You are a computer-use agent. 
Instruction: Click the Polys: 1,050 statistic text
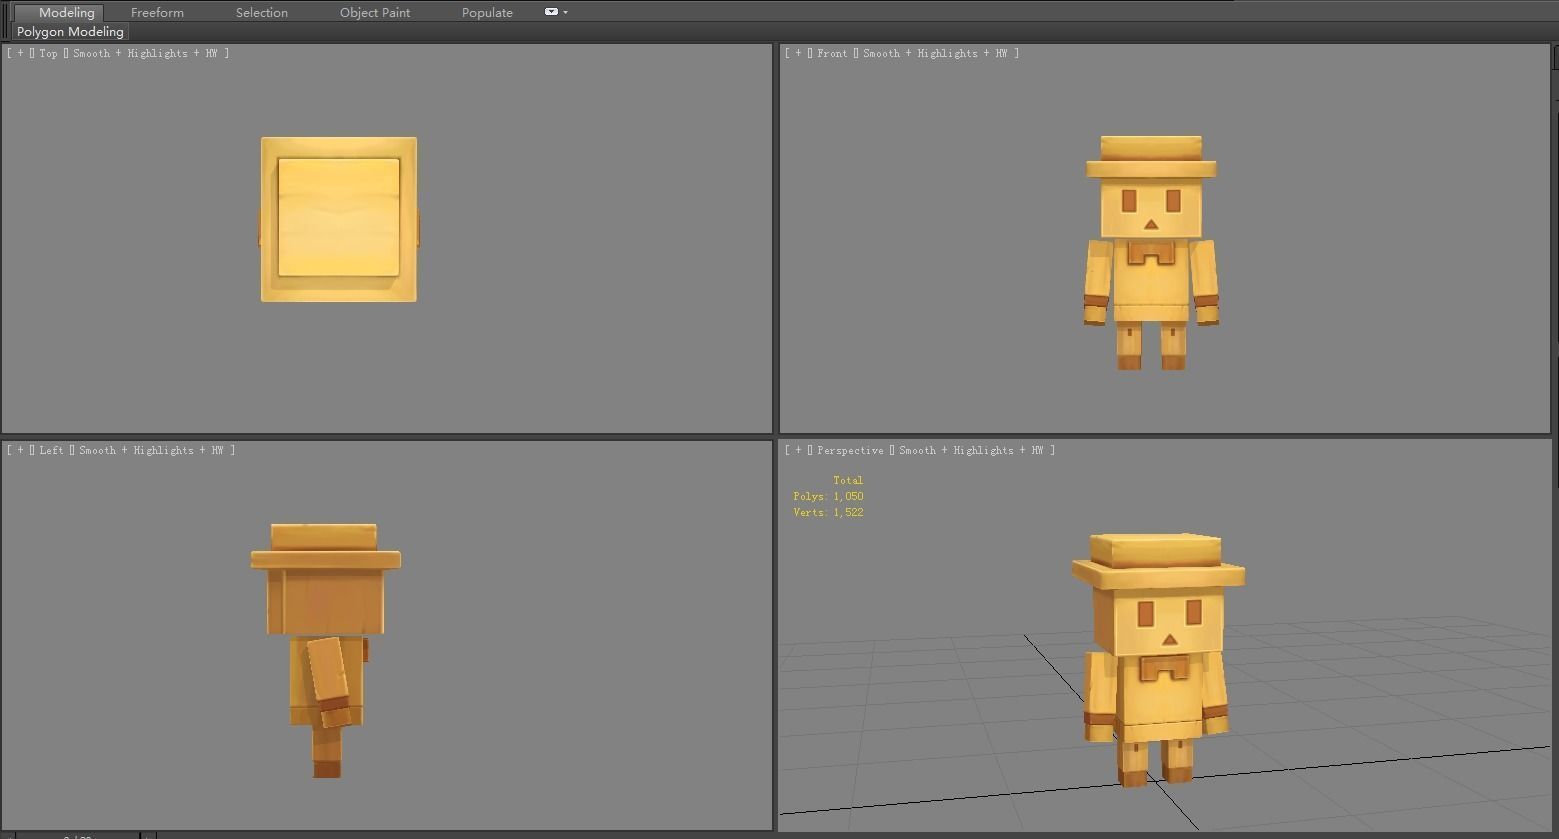click(x=828, y=496)
